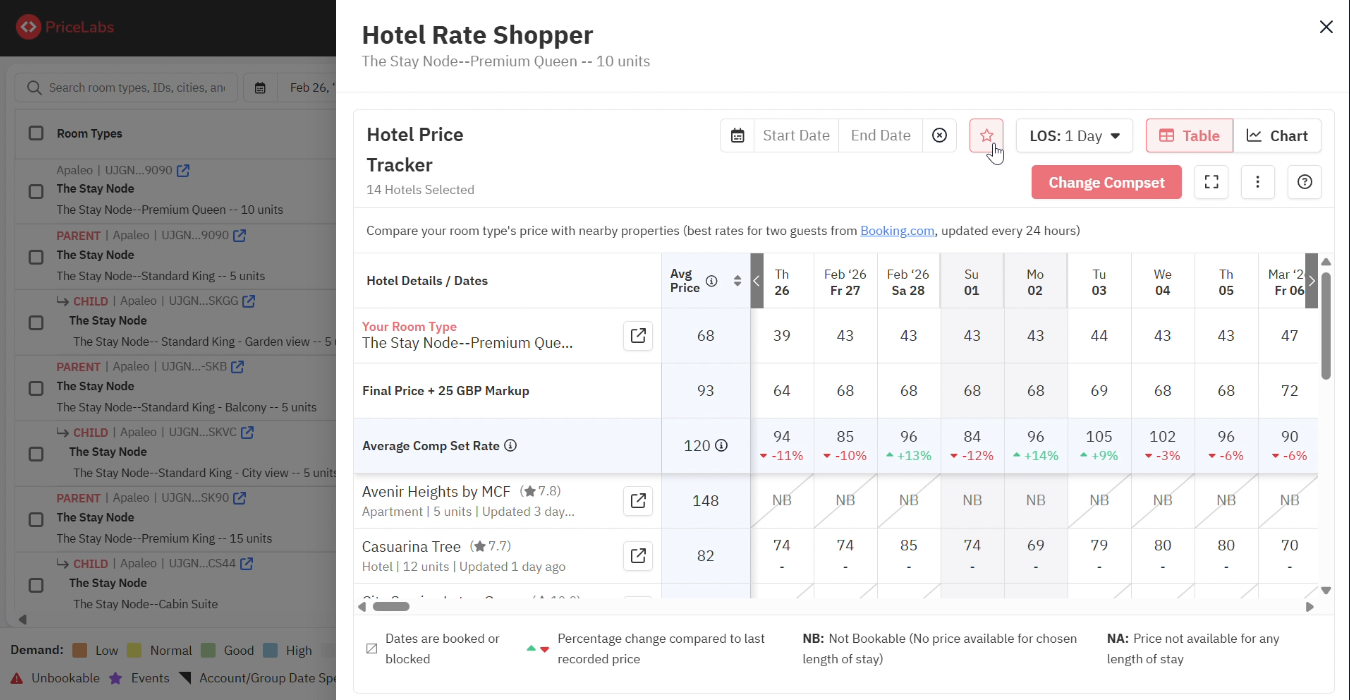Image resolution: width=1350 pixels, height=700 pixels.
Task: Open the three-dot more options menu
Action: click(1257, 182)
